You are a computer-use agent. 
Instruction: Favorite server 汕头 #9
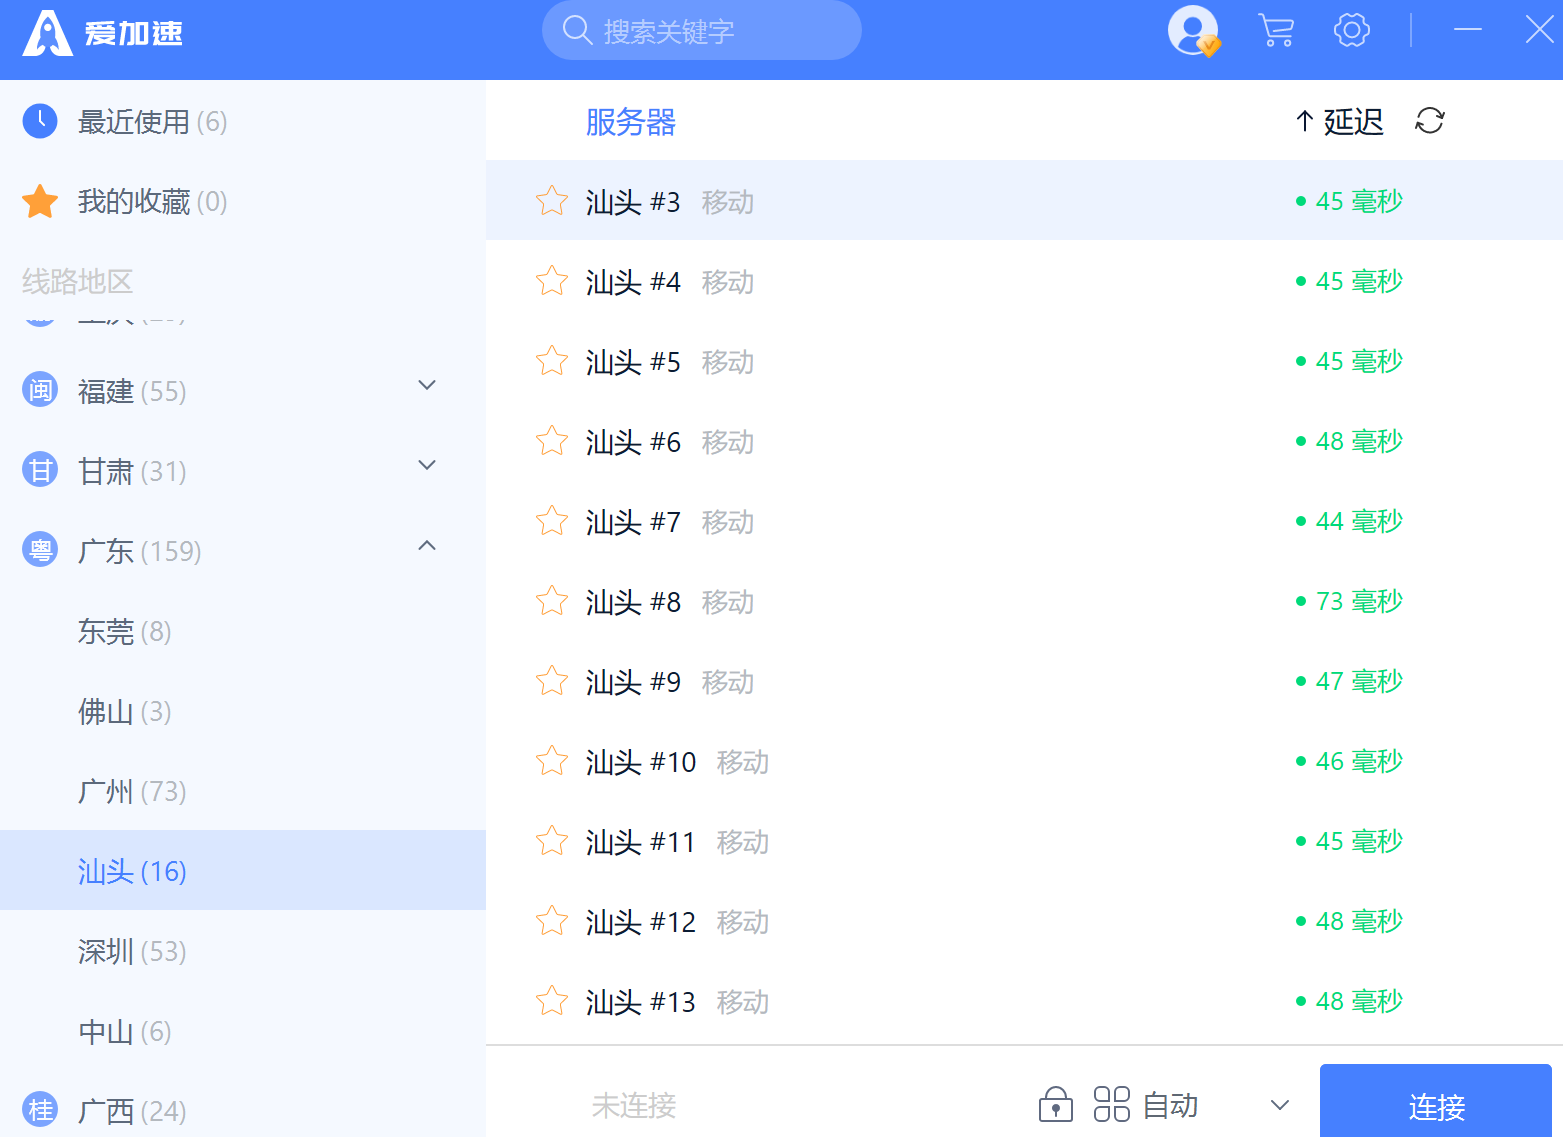[x=552, y=681]
